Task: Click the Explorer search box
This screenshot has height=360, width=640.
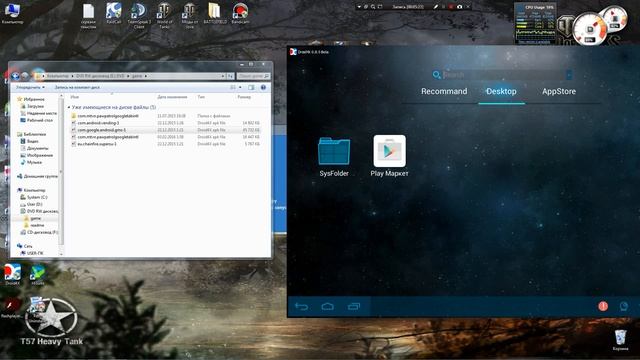Action: pos(253,76)
